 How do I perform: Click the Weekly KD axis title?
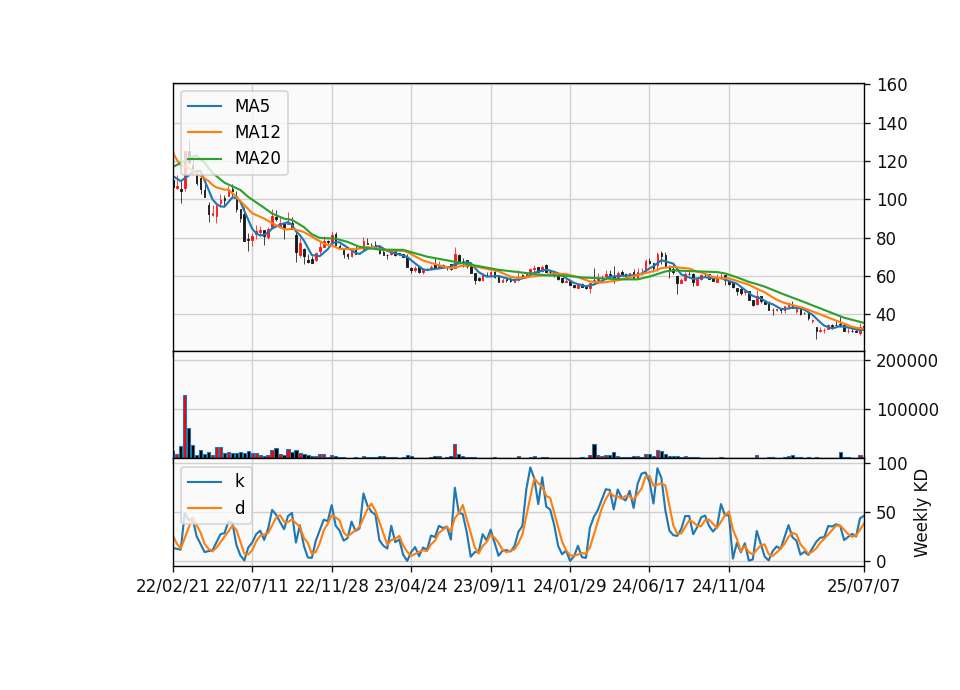920,514
